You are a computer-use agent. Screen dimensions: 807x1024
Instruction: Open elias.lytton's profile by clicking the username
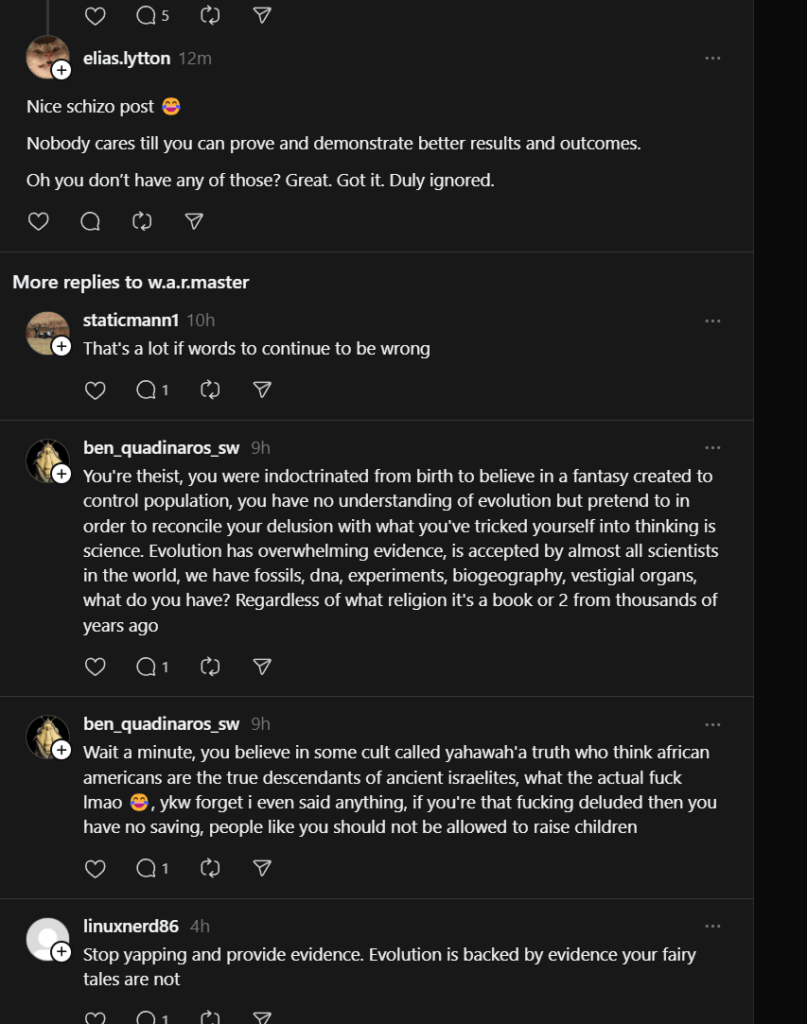tap(126, 58)
